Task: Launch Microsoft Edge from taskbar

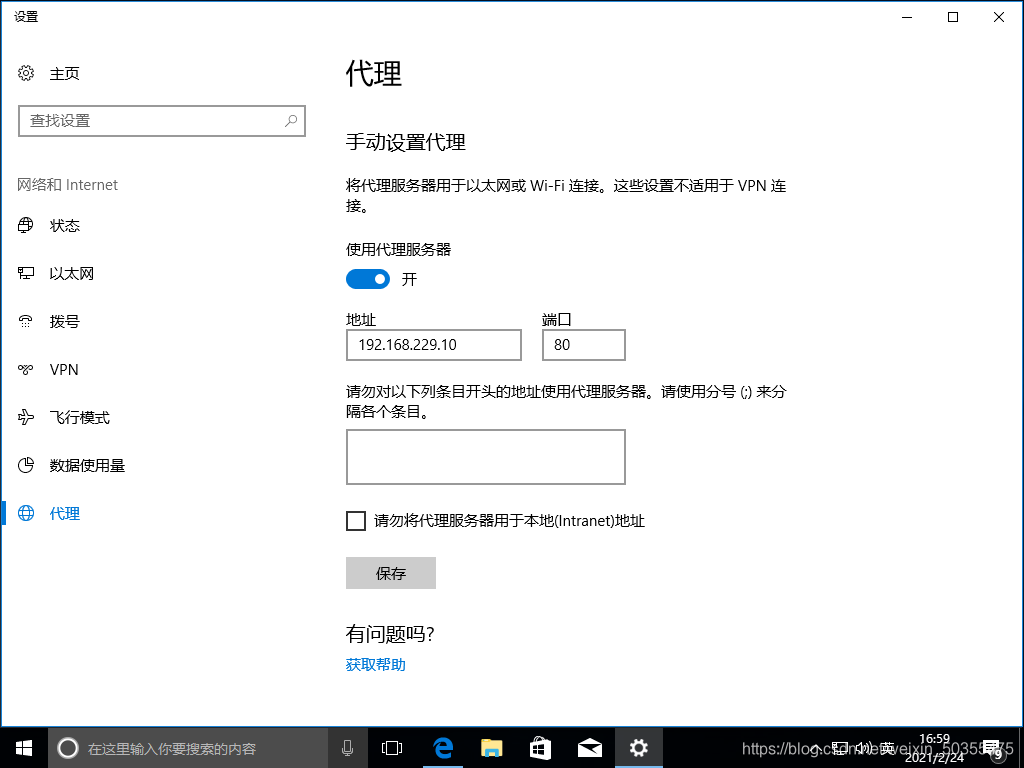Action: coord(443,748)
